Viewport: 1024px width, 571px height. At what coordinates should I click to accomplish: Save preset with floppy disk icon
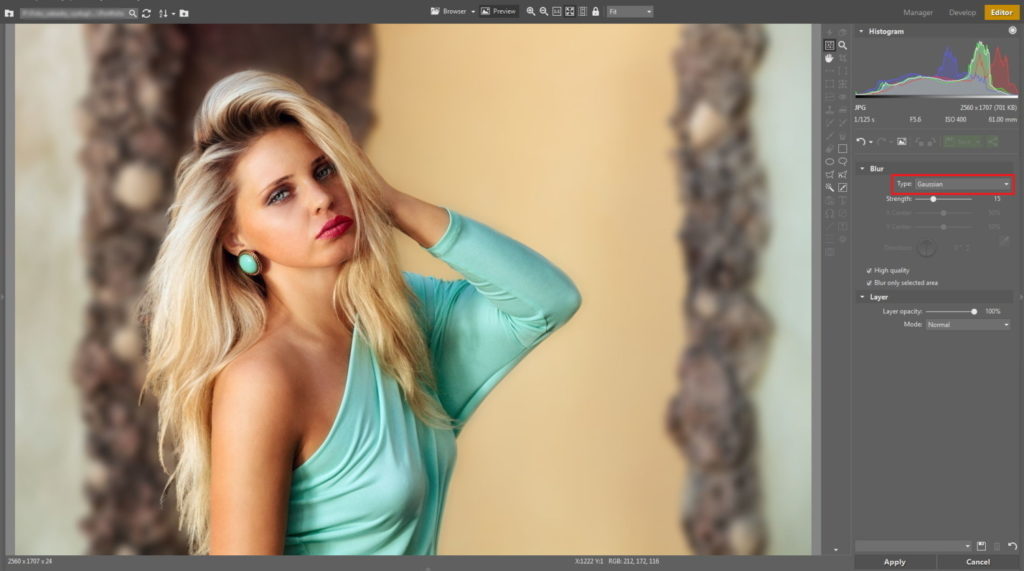(981, 546)
